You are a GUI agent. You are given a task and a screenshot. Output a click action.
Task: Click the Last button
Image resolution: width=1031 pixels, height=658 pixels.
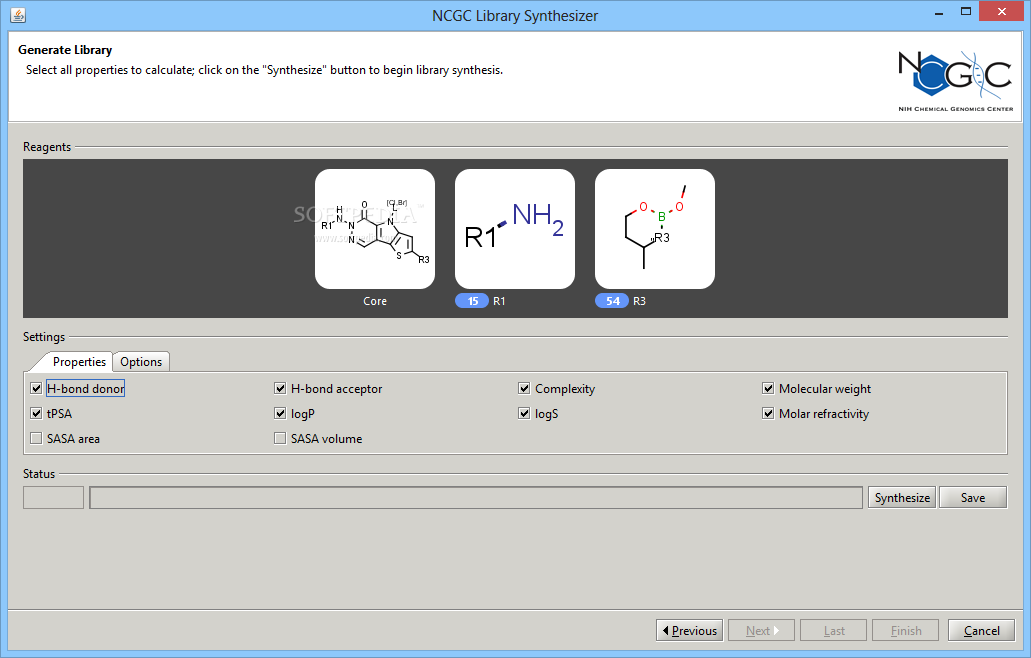point(834,630)
